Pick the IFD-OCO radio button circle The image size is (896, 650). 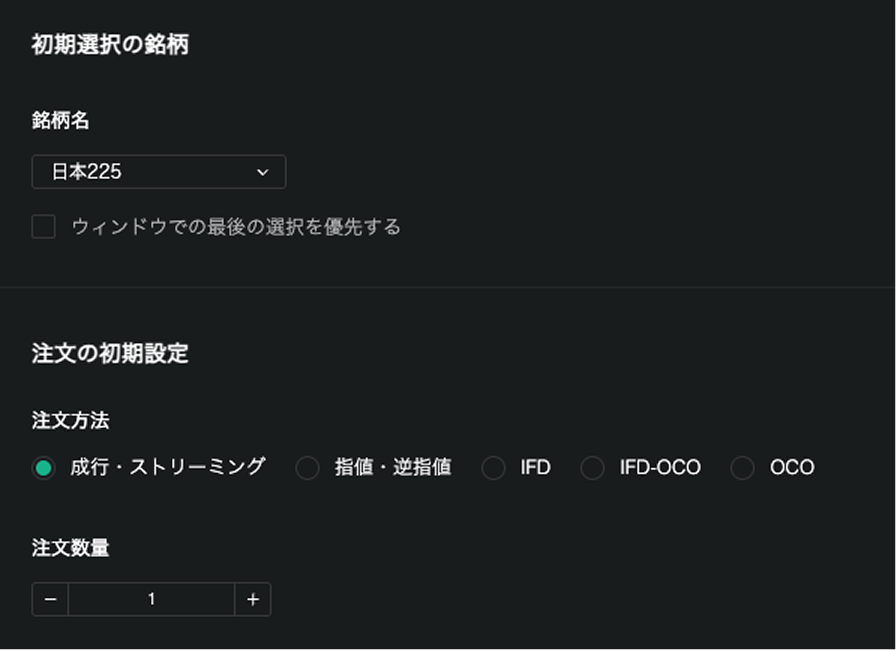point(593,468)
